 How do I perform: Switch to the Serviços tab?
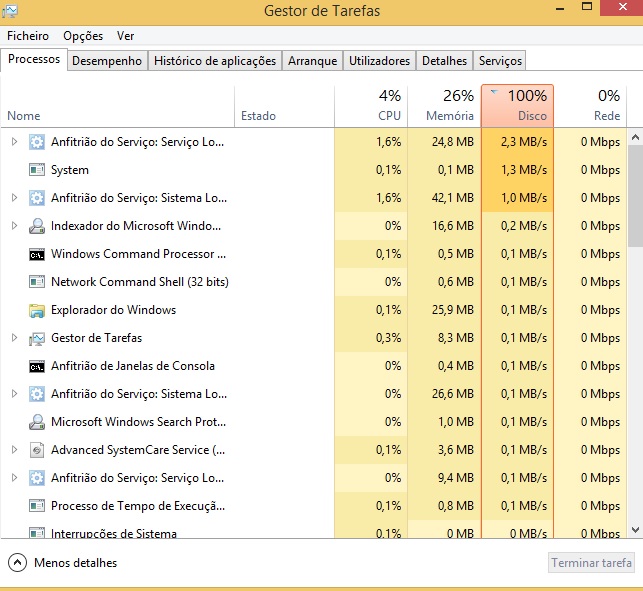click(500, 61)
